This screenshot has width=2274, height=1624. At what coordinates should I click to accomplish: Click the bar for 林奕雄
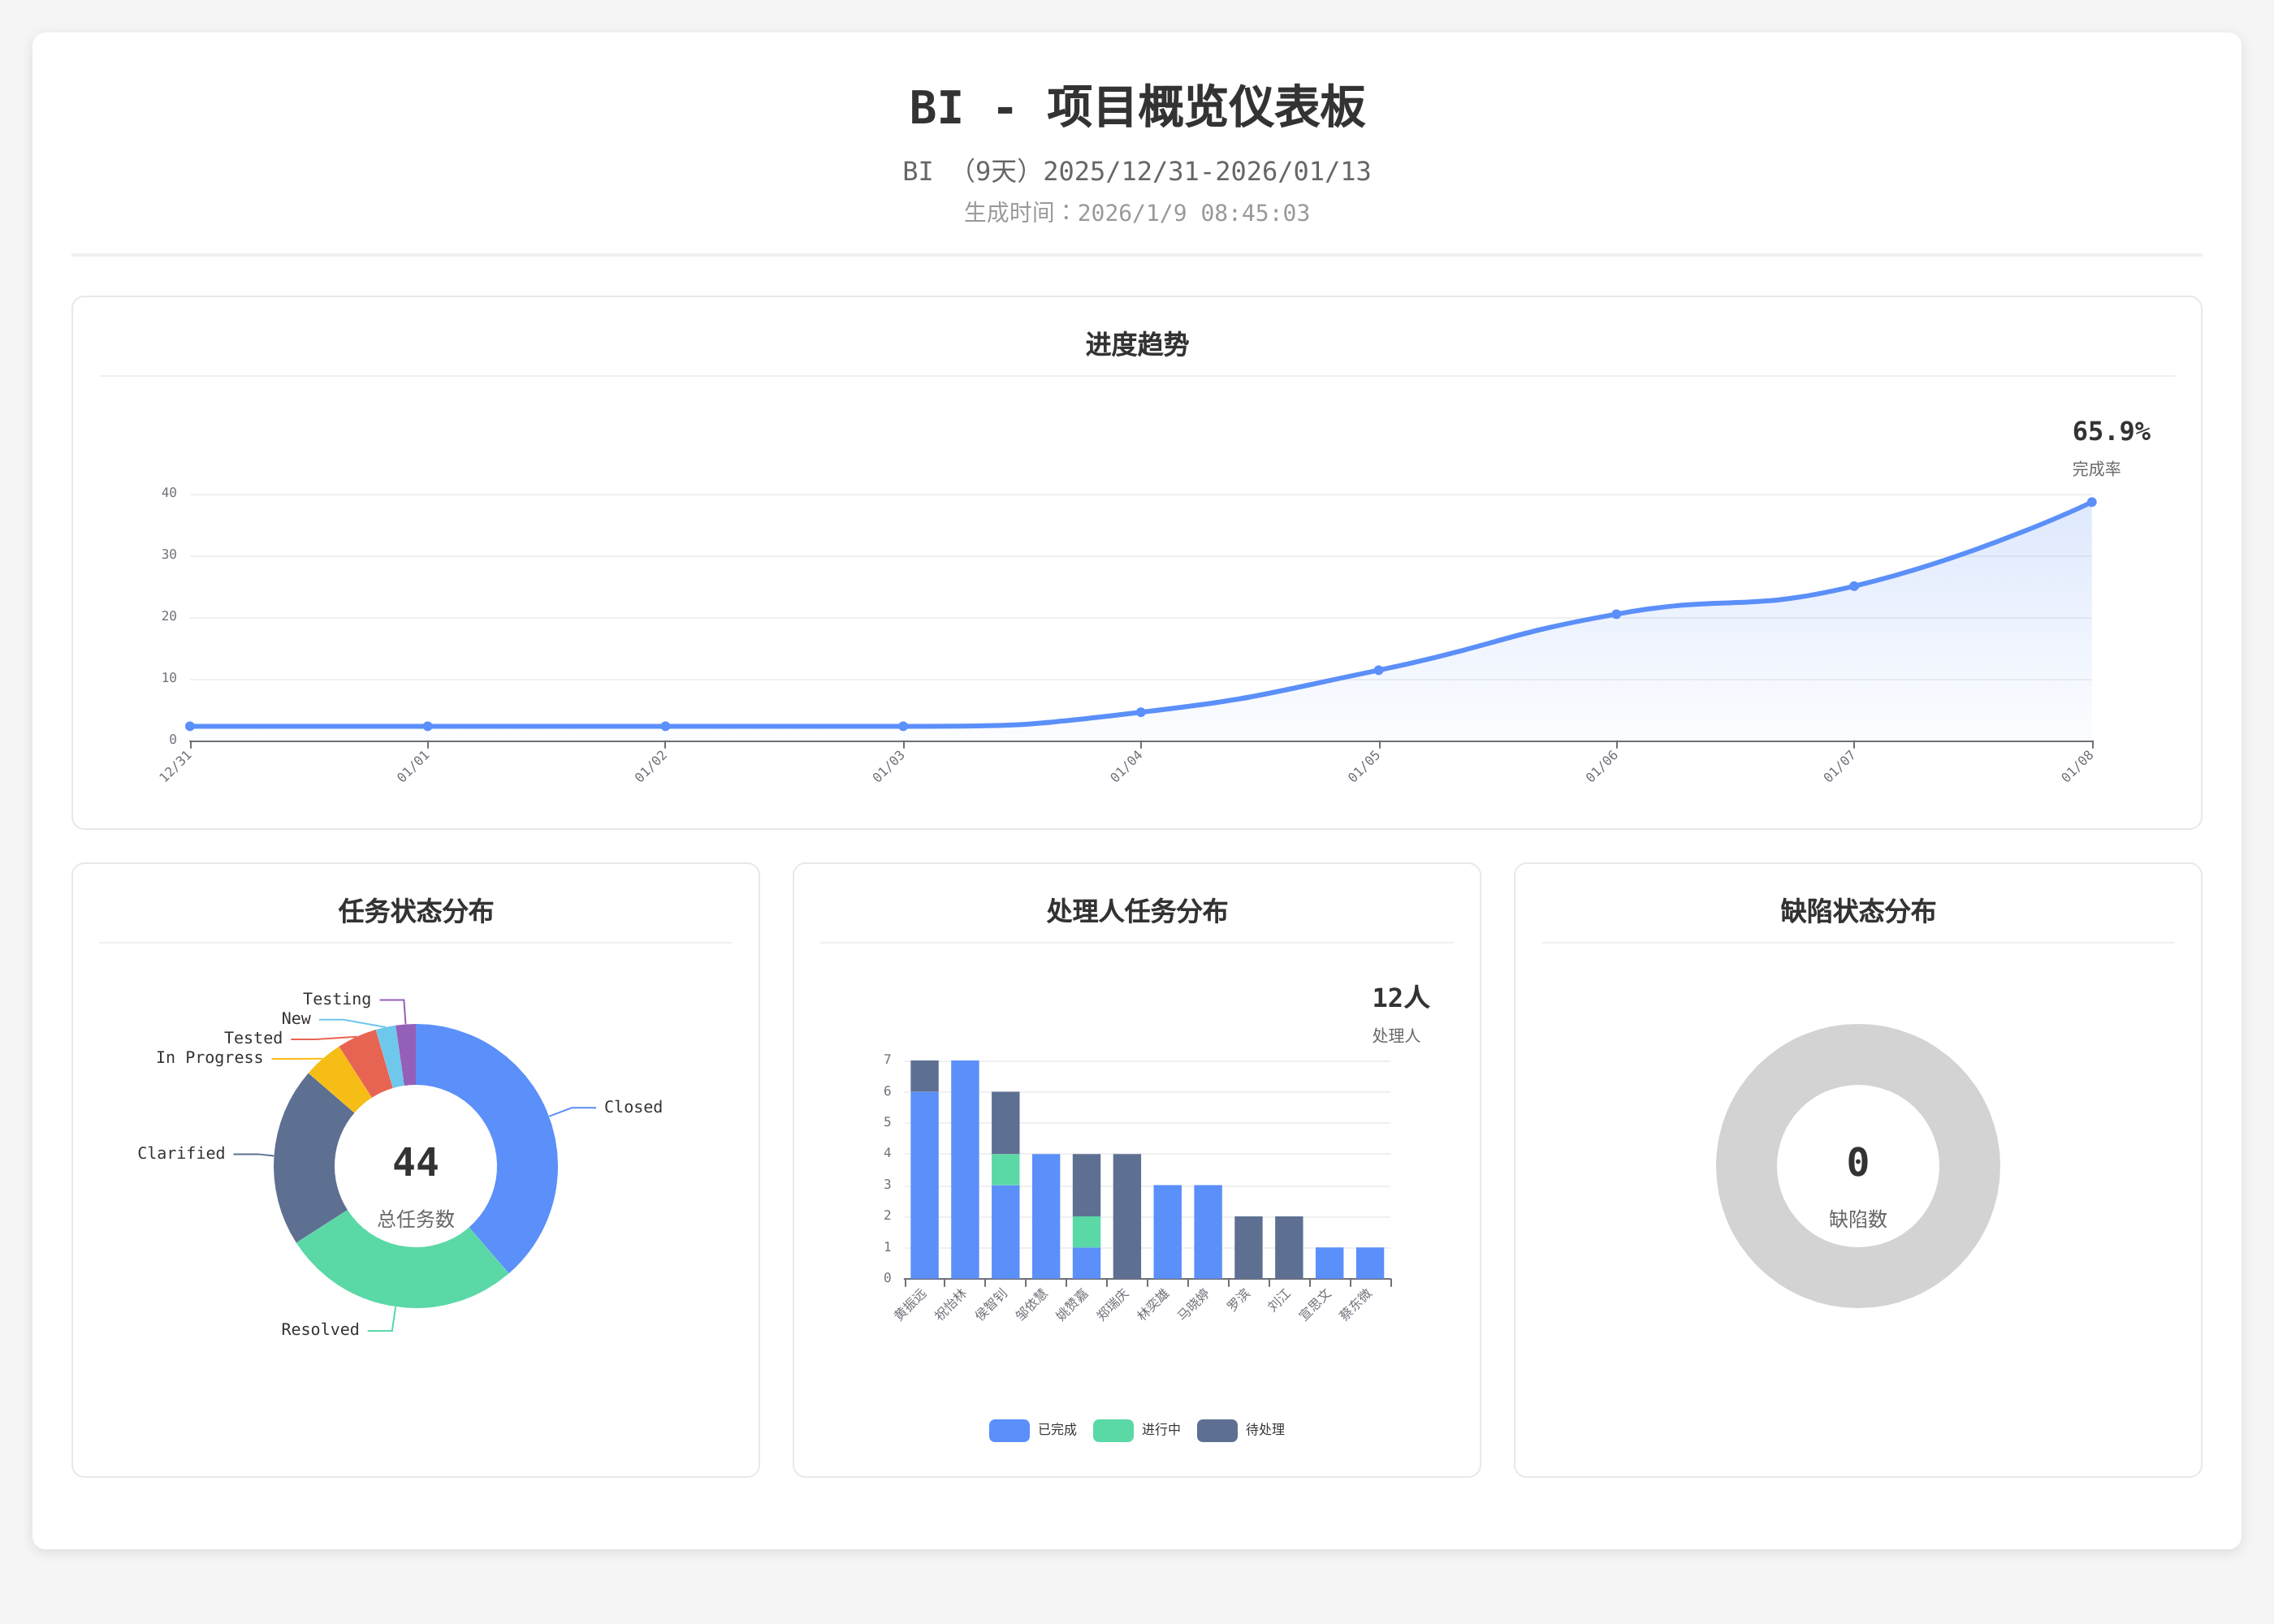[1167, 1232]
